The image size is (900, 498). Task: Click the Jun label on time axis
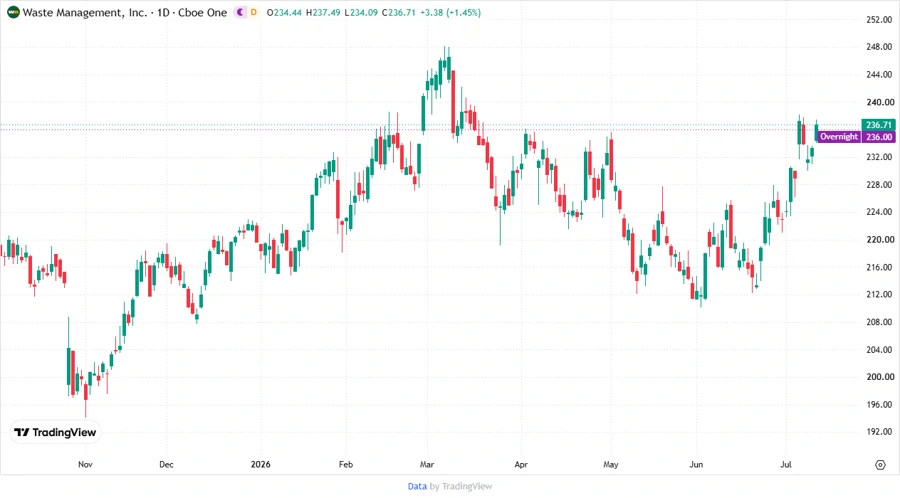(x=696, y=464)
